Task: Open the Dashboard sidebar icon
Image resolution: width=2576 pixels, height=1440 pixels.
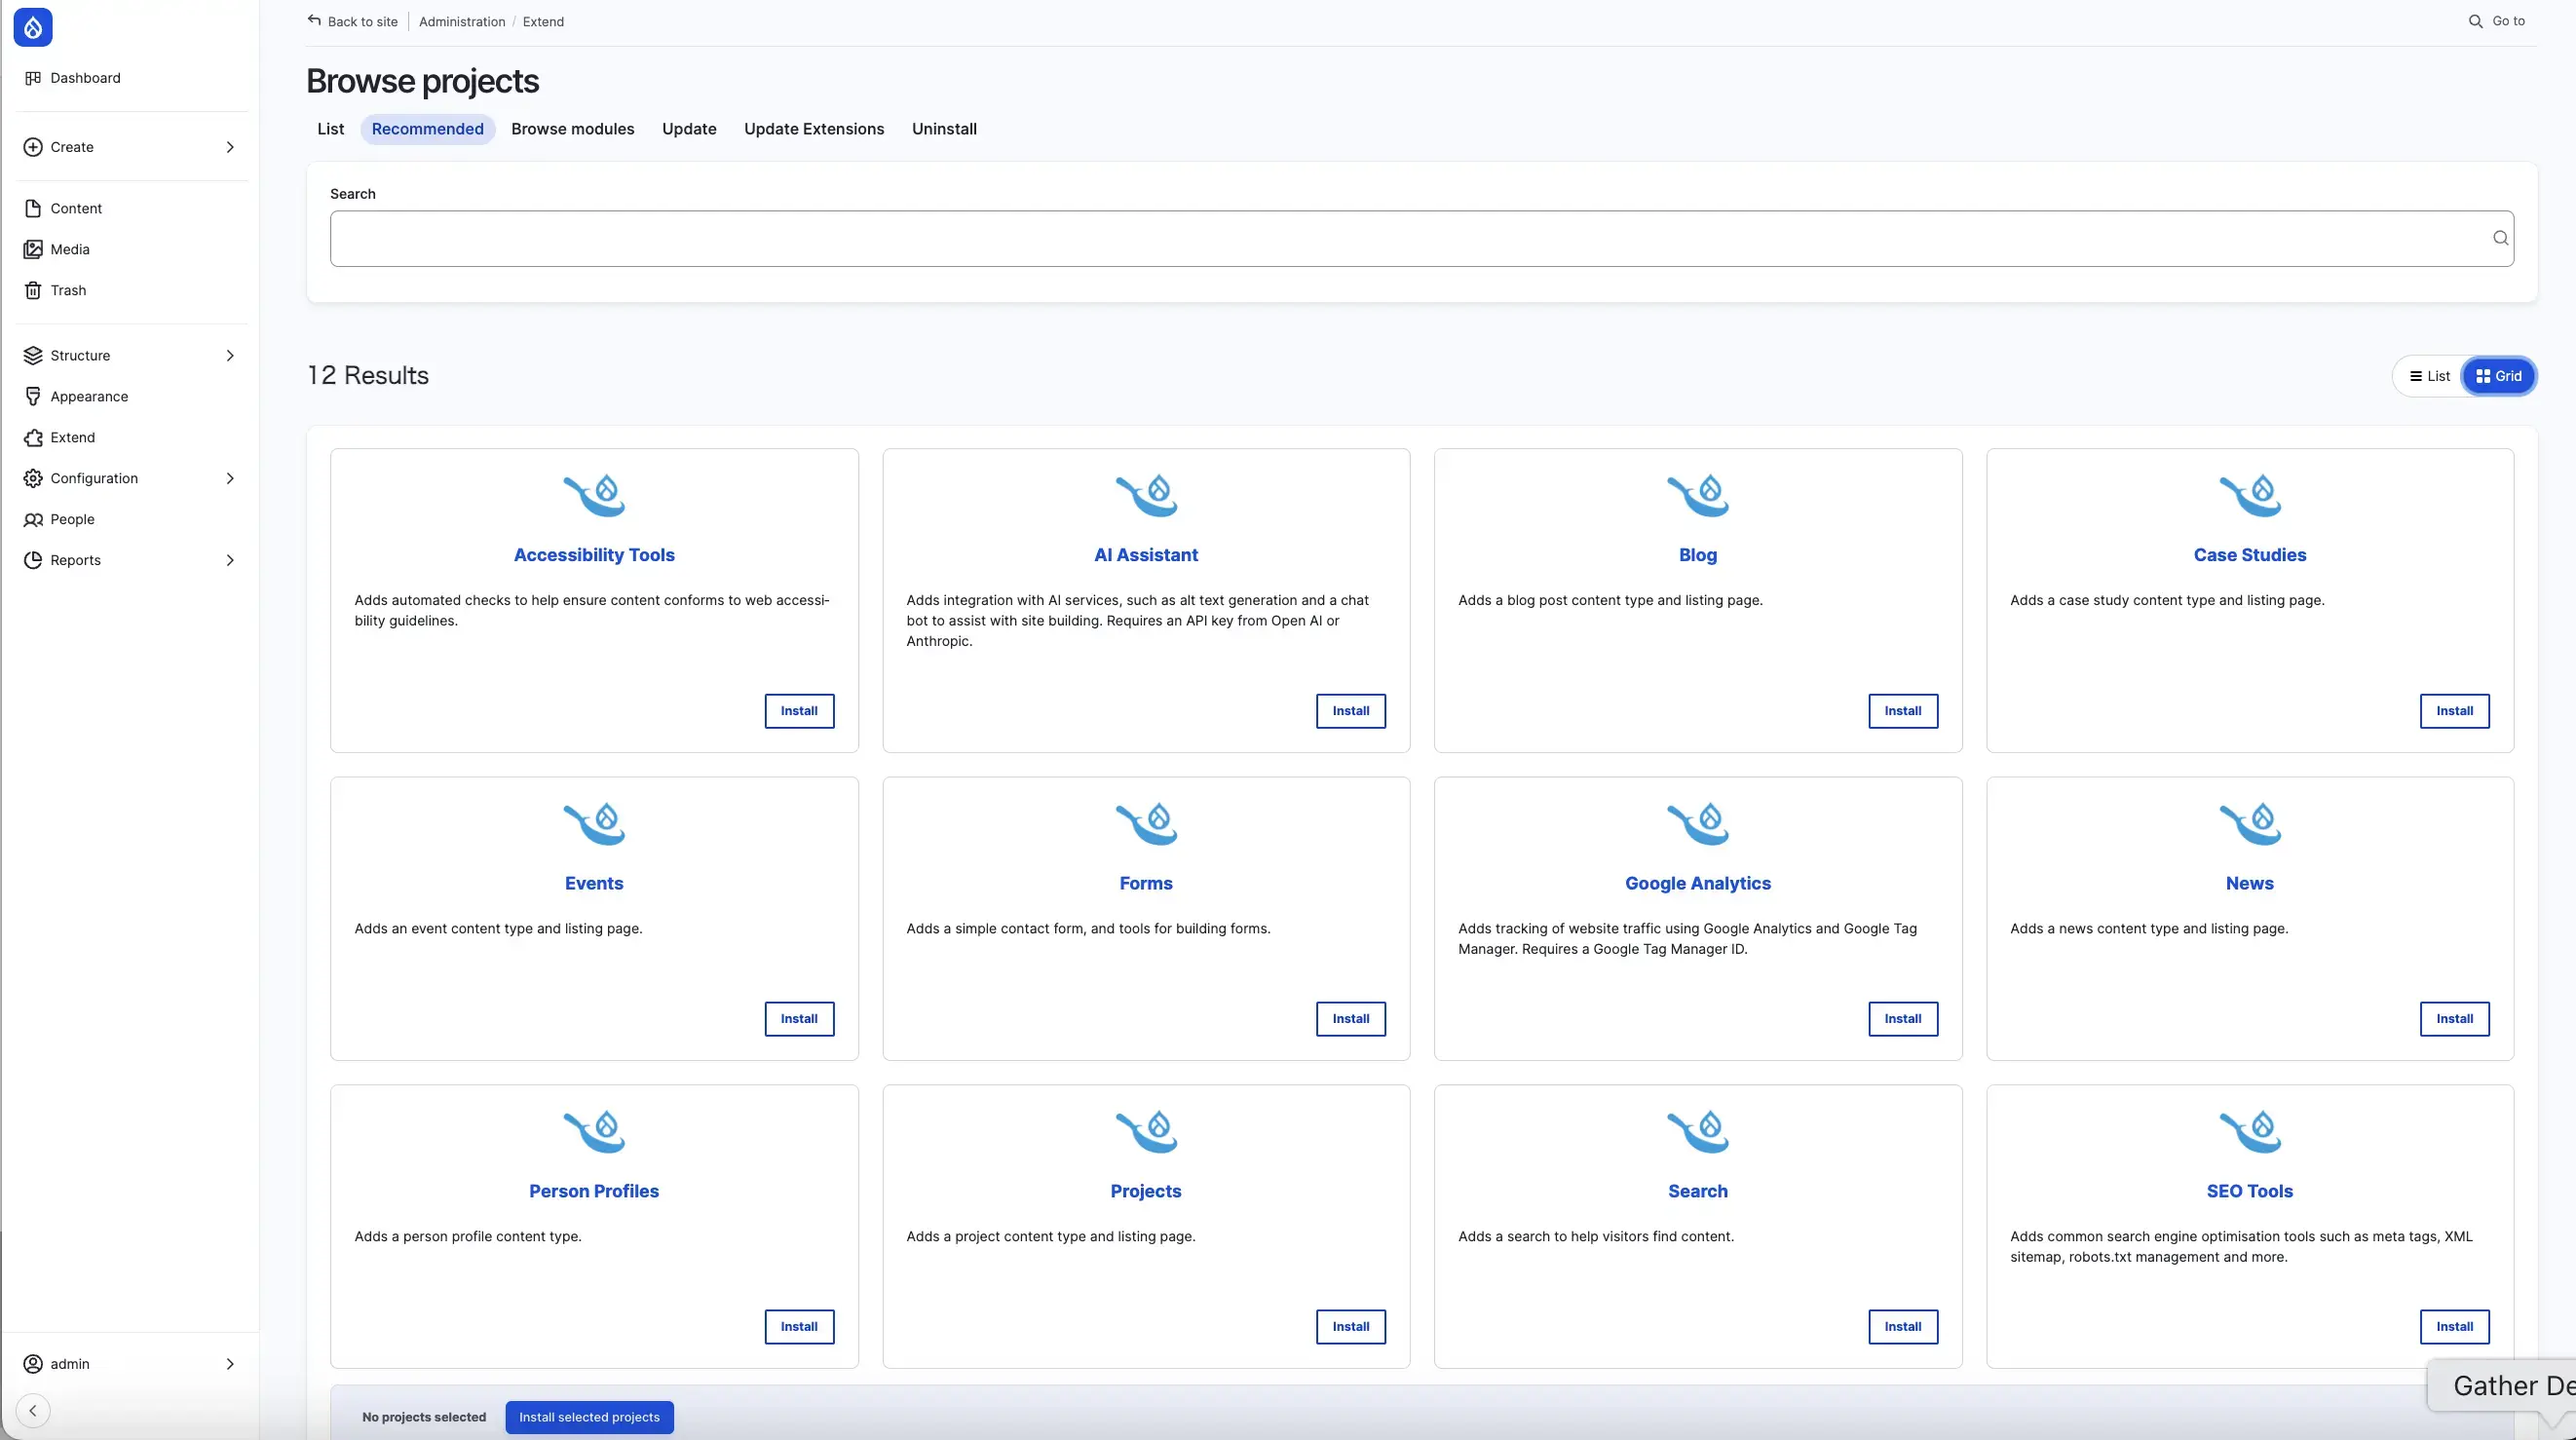Action: 33,78
